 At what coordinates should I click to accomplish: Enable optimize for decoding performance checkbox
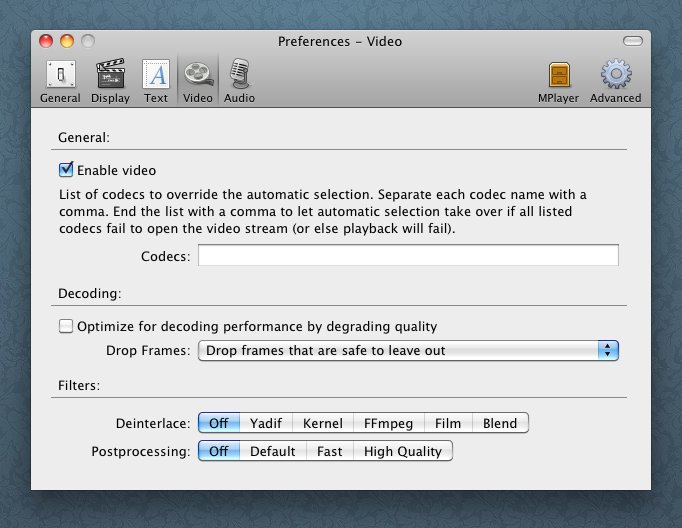(67, 326)
